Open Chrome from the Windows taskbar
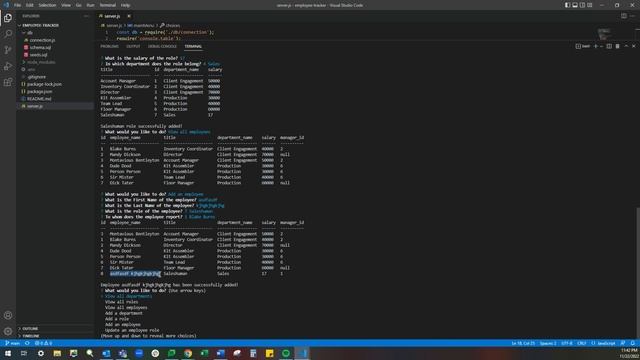This screenshot has height=360, width=640. [188, 353]
